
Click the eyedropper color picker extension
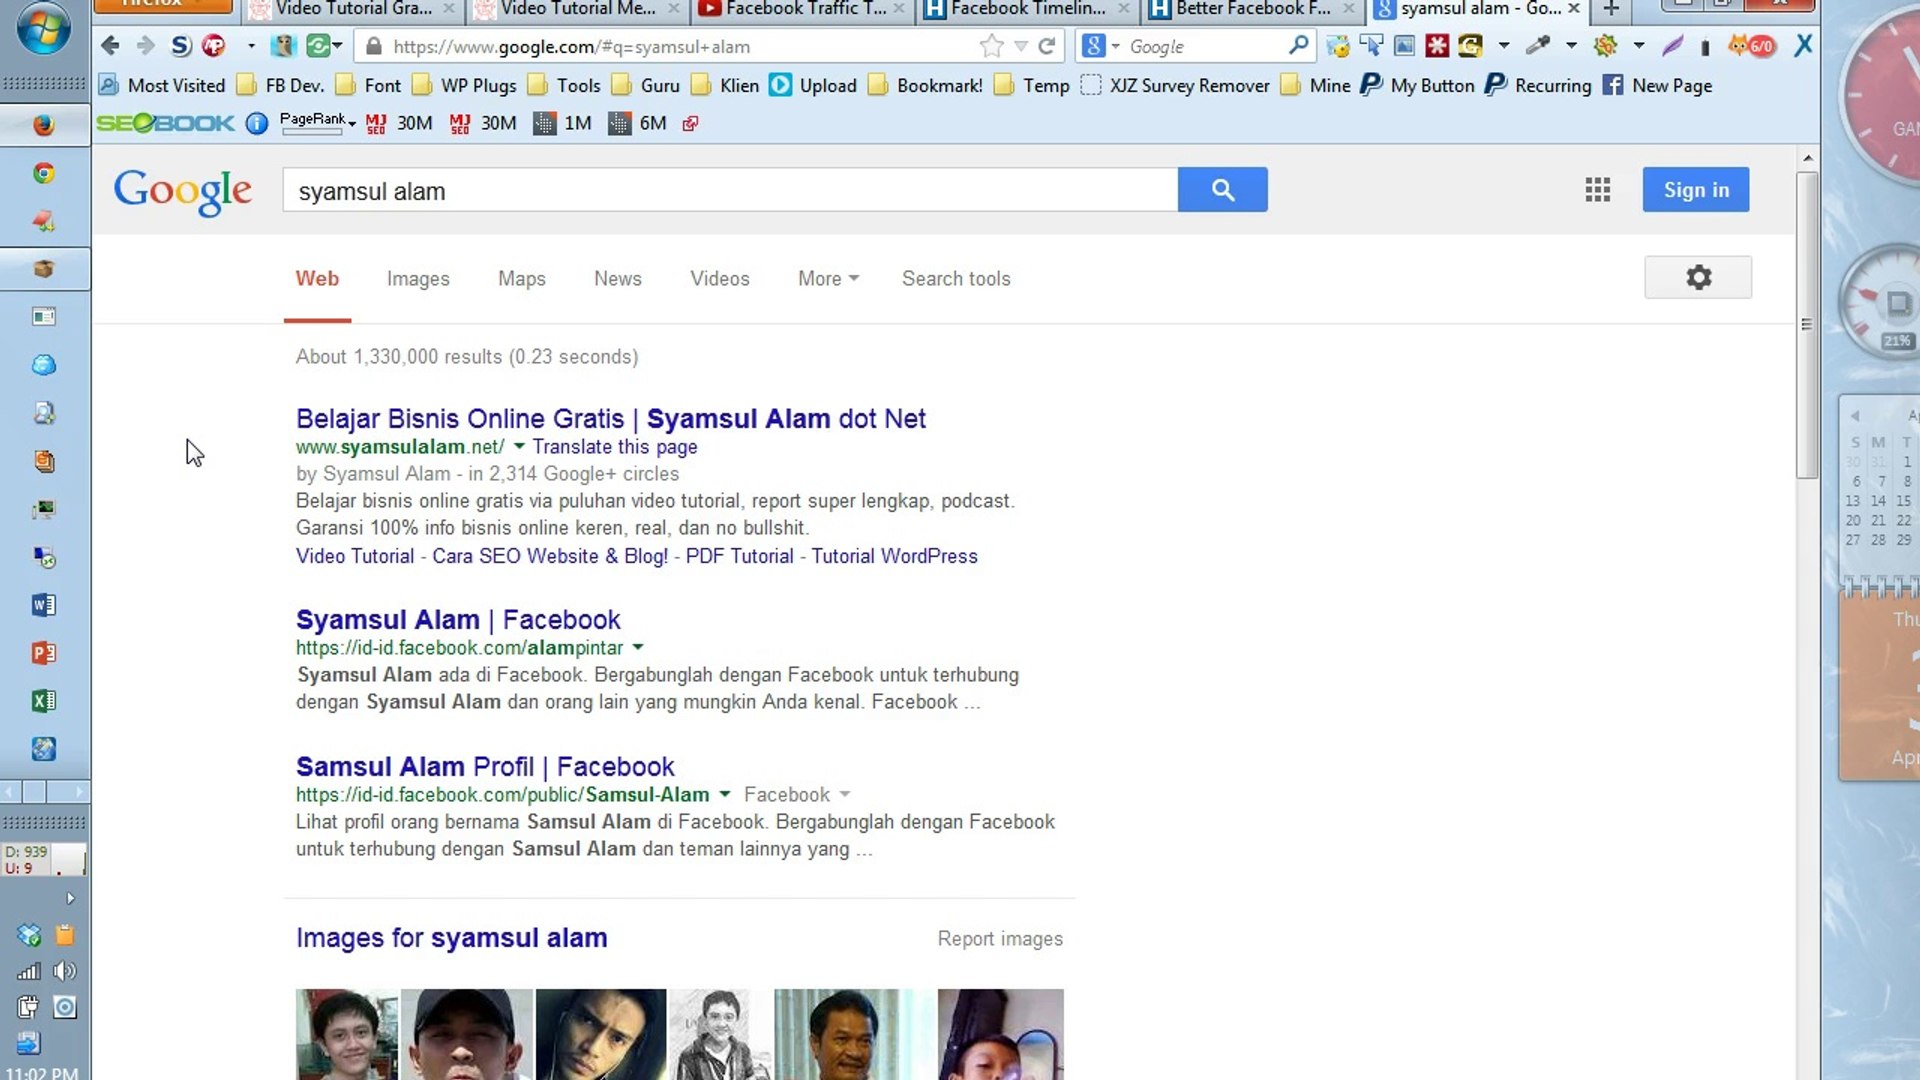tap(1537, 46)
